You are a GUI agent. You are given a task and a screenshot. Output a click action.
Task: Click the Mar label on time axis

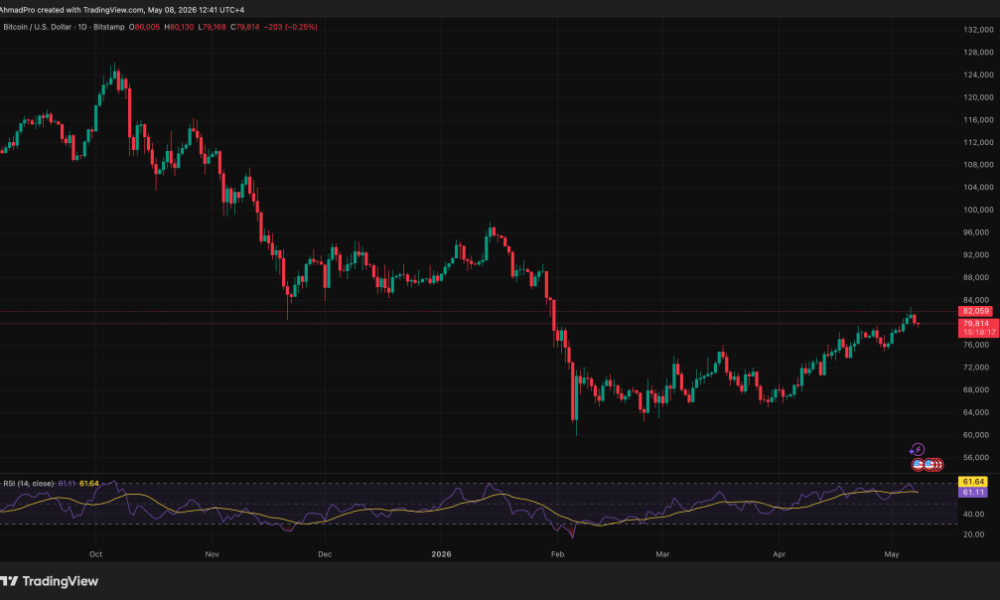click(663, 554)
